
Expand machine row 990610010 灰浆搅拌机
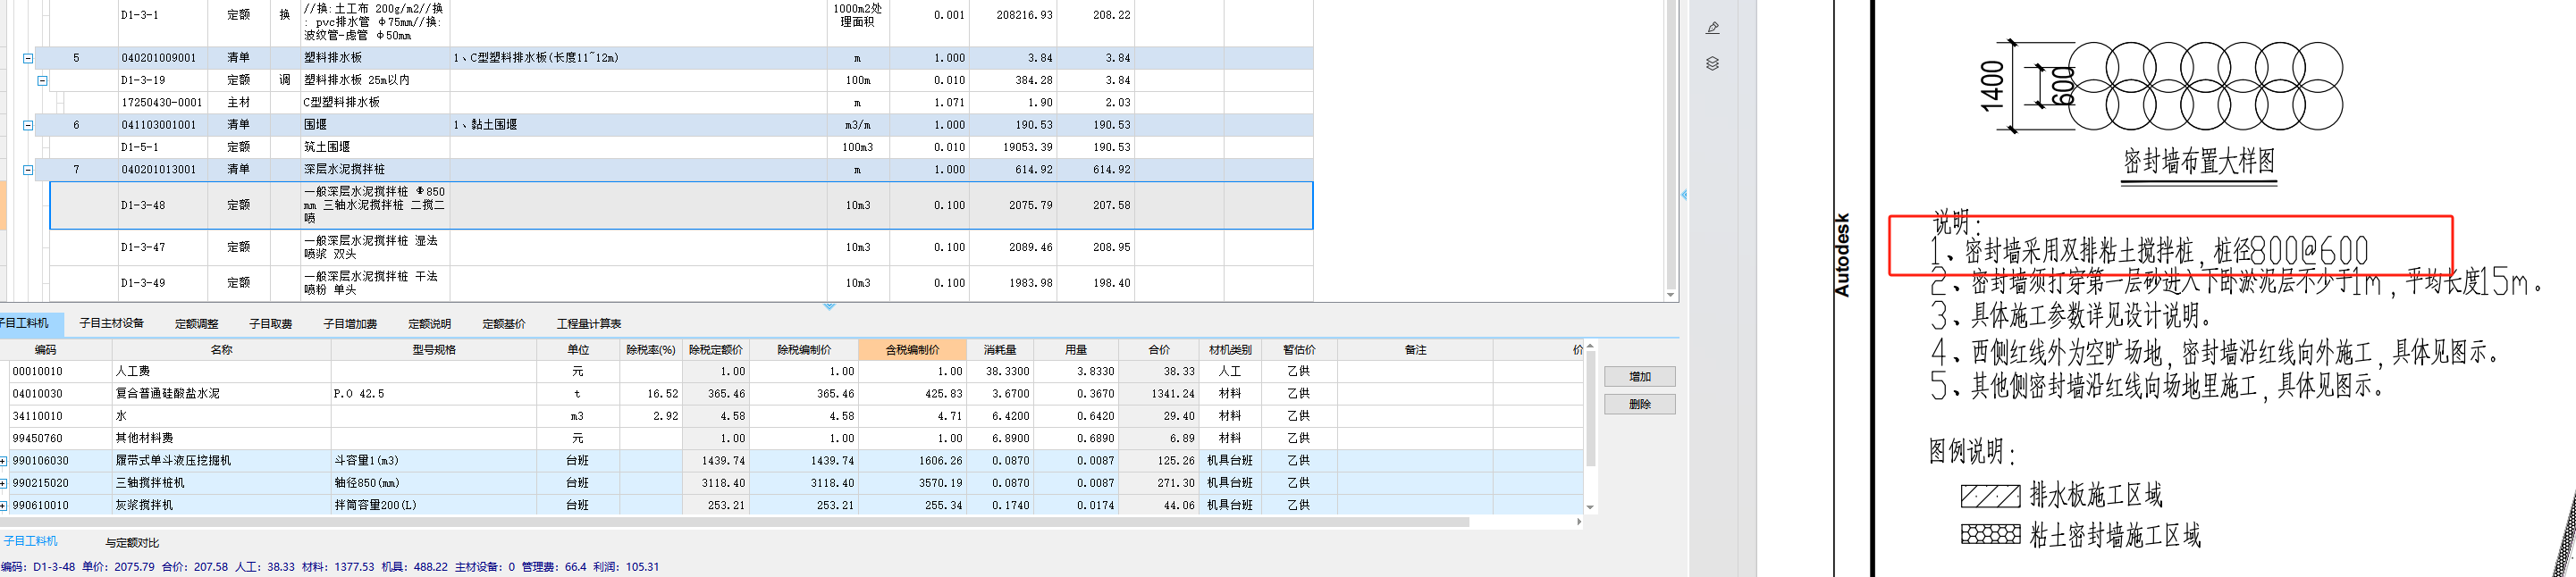(4, 505)
